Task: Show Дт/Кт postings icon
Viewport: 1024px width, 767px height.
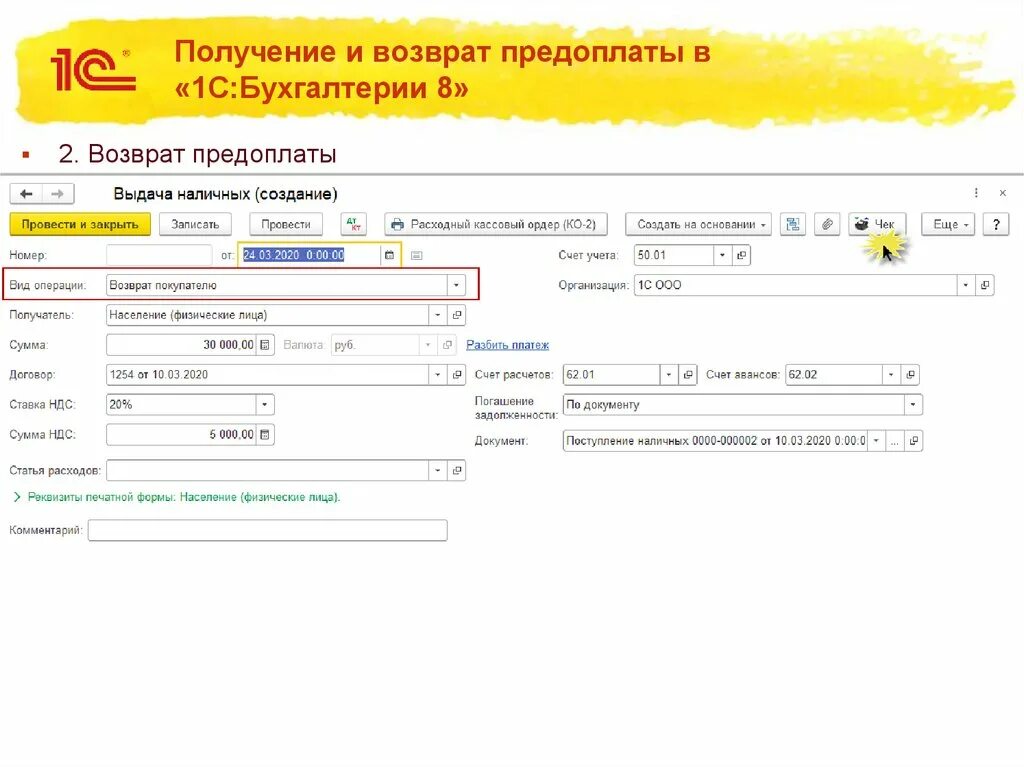Action: coord(353,224)
